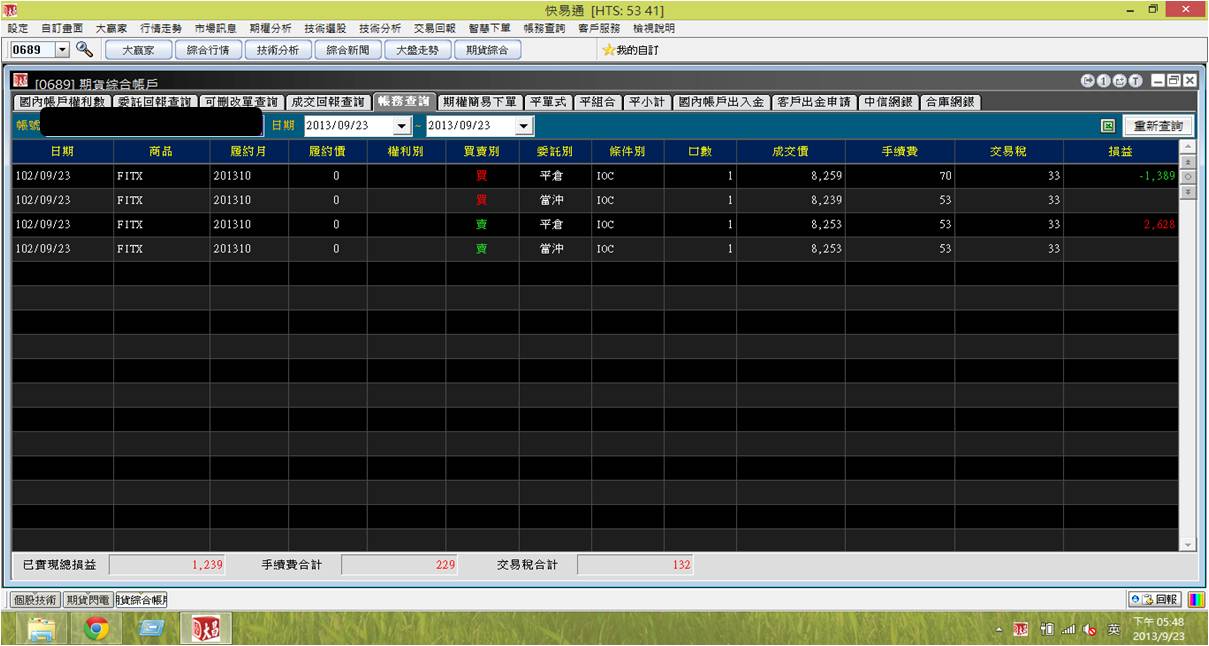Switch to the 可刪改單查詢 tab

point(241,102)
